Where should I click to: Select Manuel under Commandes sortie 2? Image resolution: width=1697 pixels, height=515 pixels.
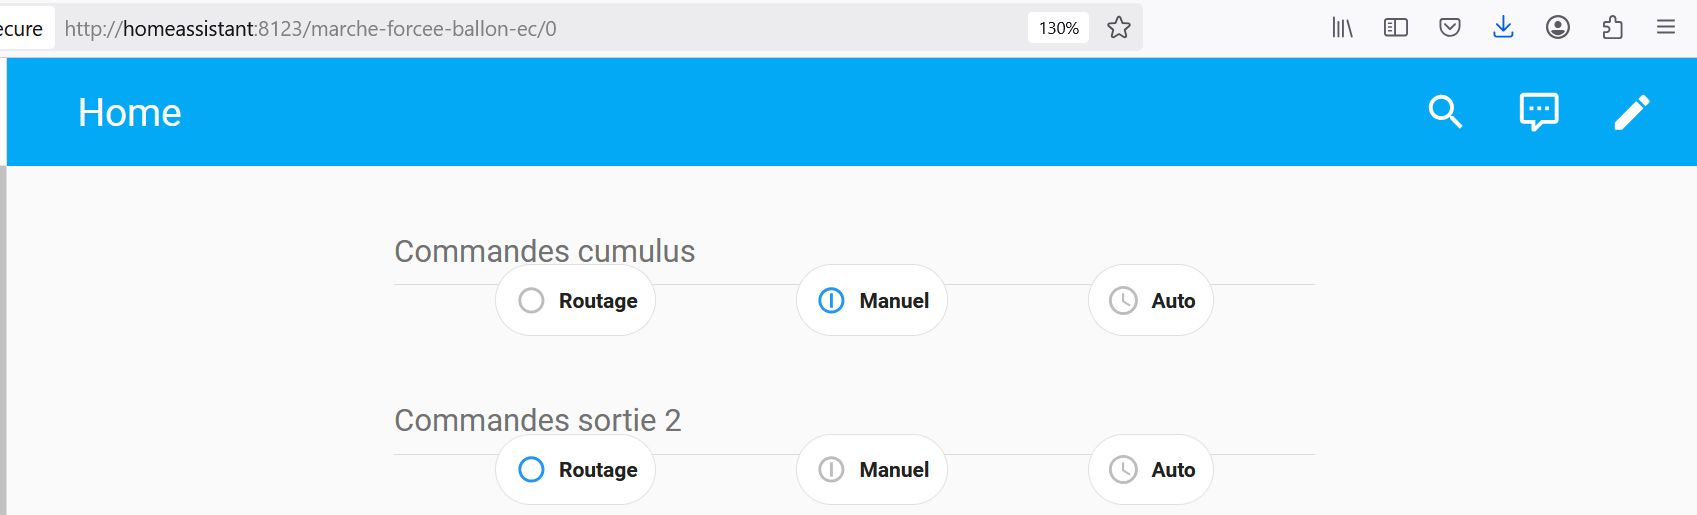[x=872, y=470]
